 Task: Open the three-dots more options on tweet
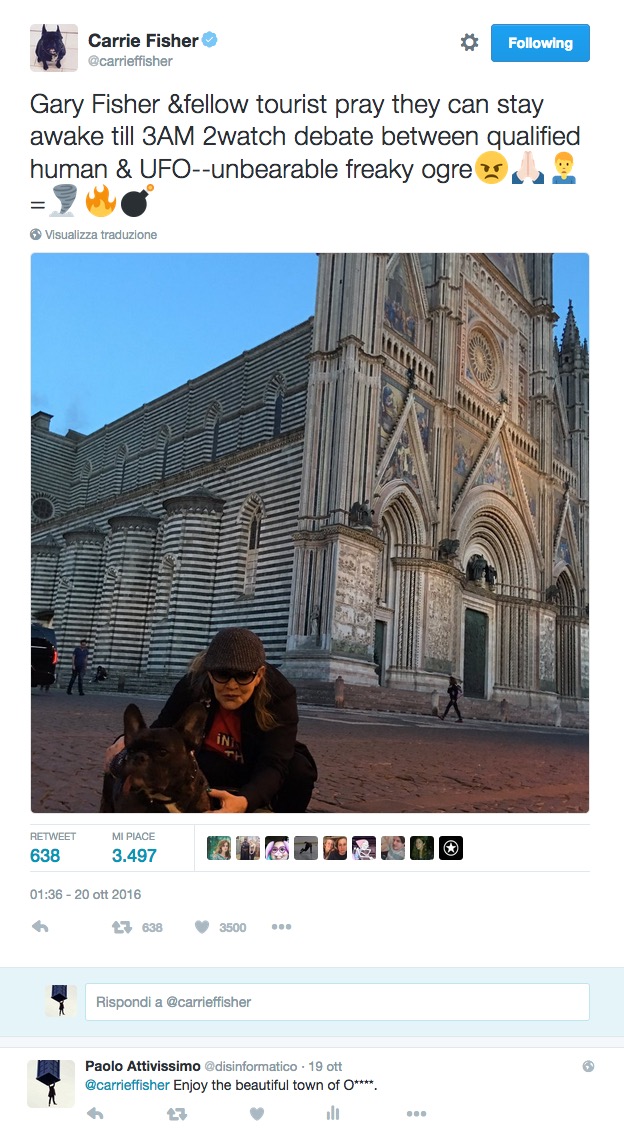(281, 927)
